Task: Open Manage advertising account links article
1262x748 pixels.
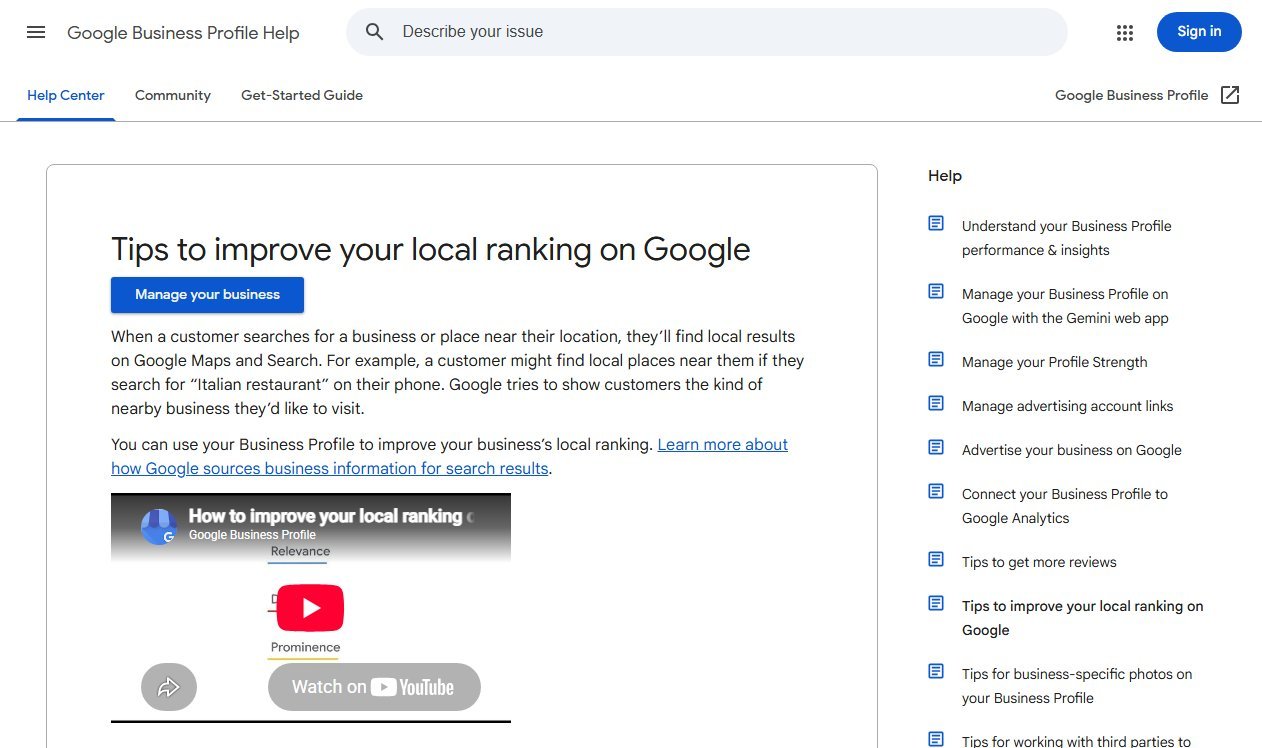Action: [x=1068, y=406]
